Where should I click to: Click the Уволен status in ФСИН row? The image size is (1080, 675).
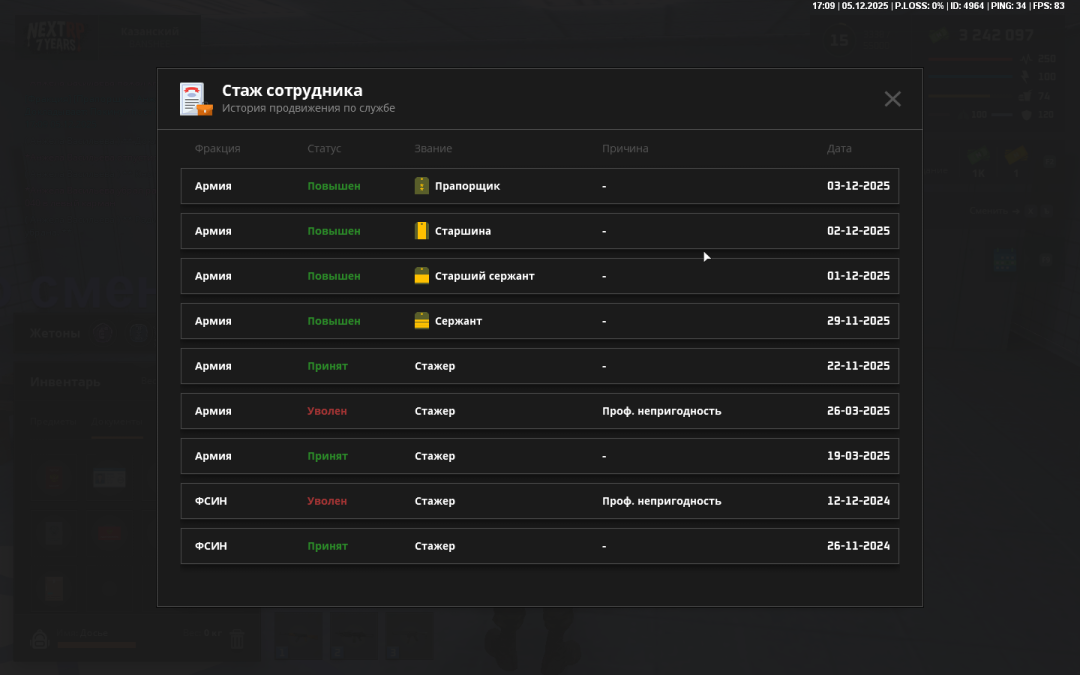(327, 501)
